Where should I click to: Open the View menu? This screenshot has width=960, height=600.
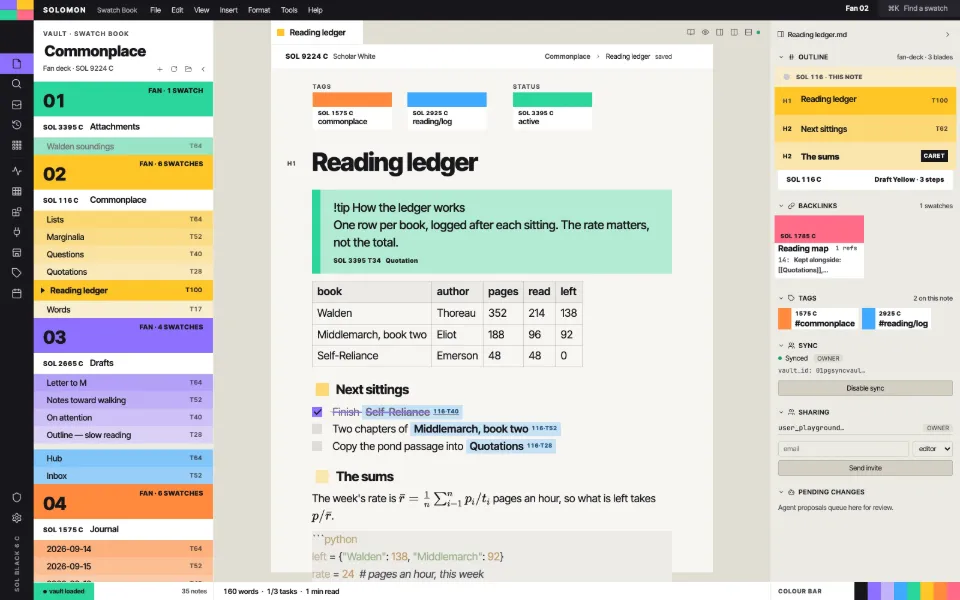click(201, 10)
